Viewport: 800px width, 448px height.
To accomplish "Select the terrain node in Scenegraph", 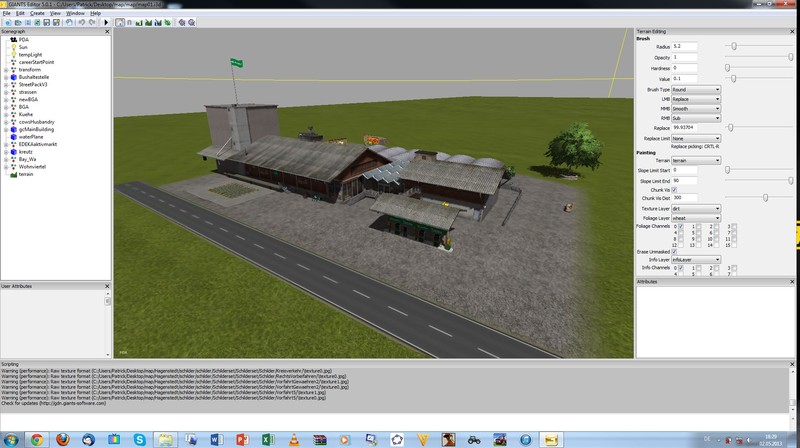I will point(26,174).
